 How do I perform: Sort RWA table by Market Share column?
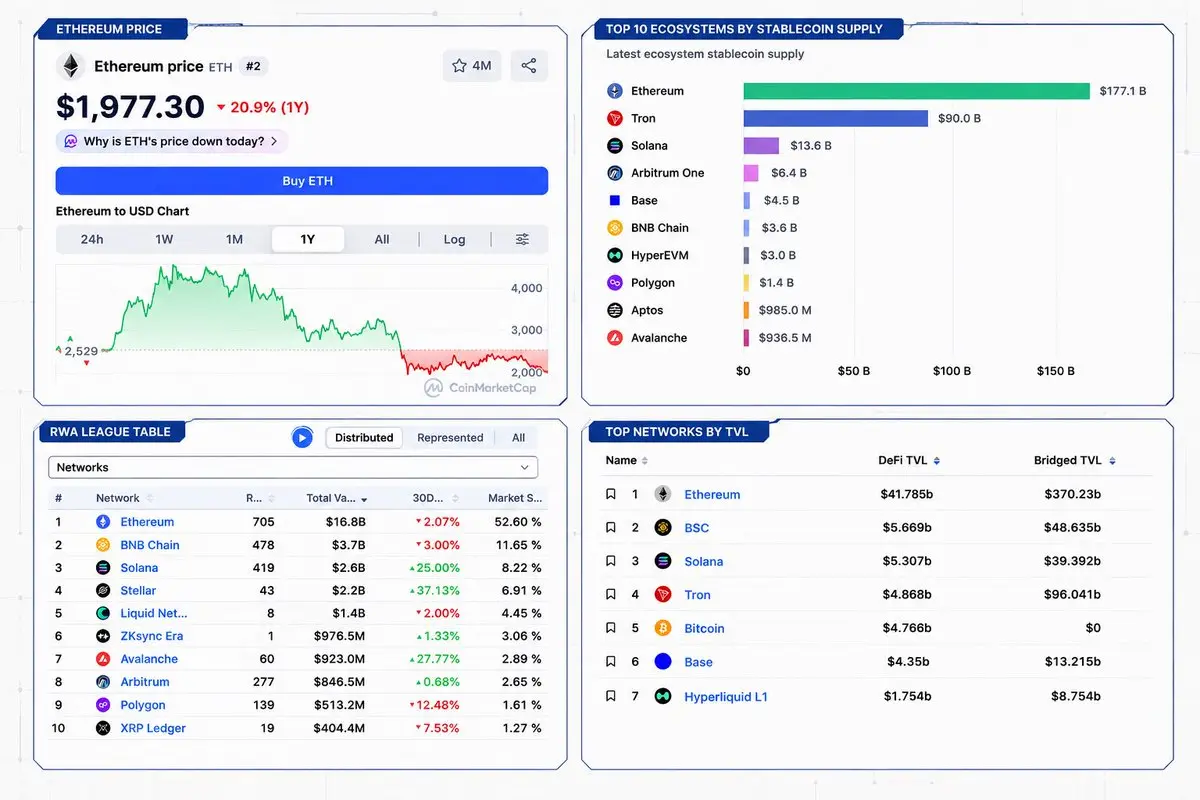[x=515, y=498]
